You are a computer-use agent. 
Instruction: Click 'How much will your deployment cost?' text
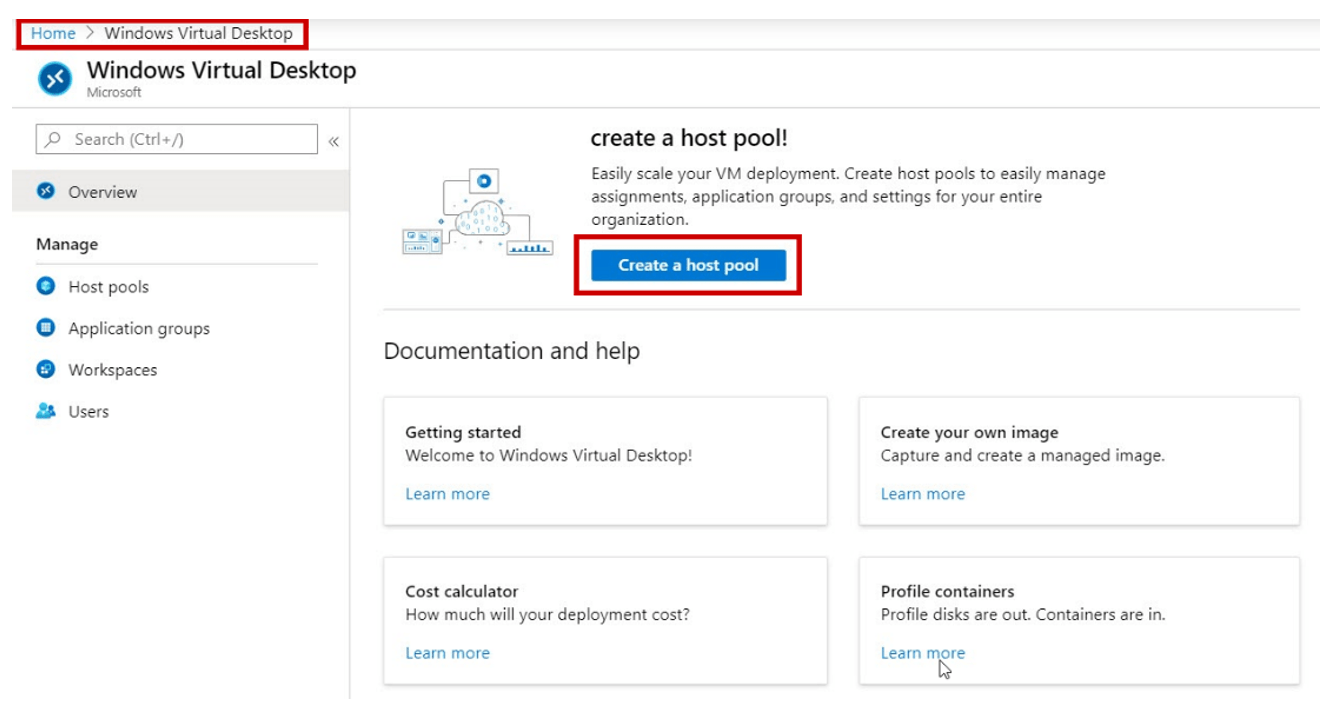coord(547,615)
